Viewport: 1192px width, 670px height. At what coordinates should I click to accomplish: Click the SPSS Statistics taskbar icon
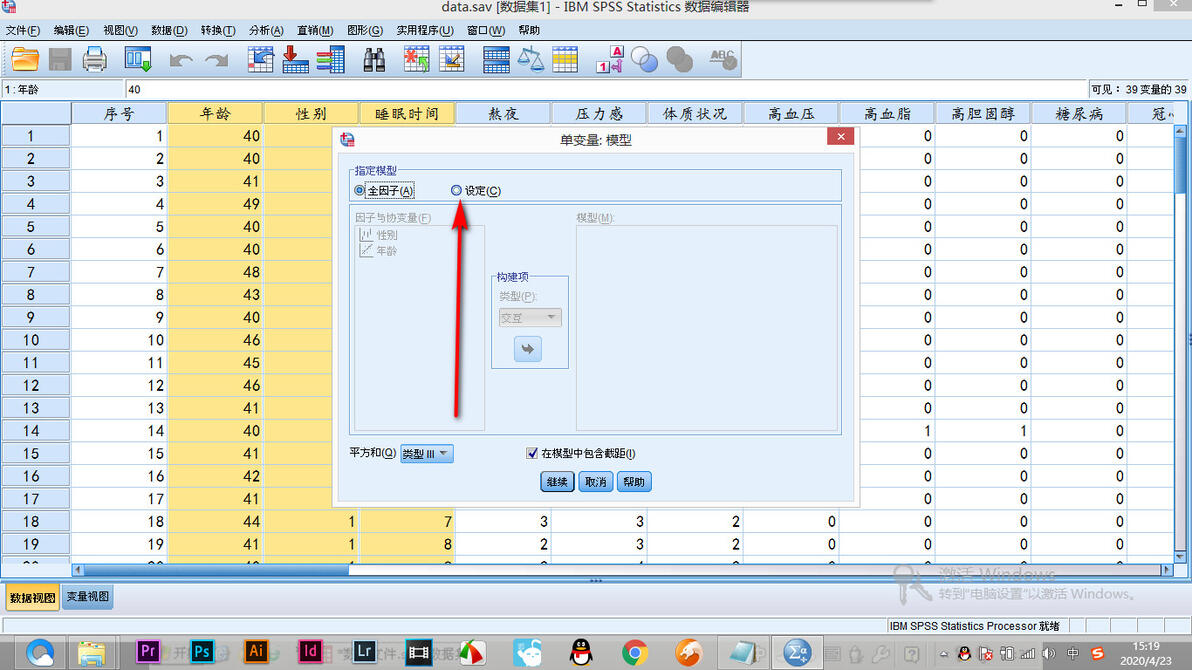click(x=797, y=653)
